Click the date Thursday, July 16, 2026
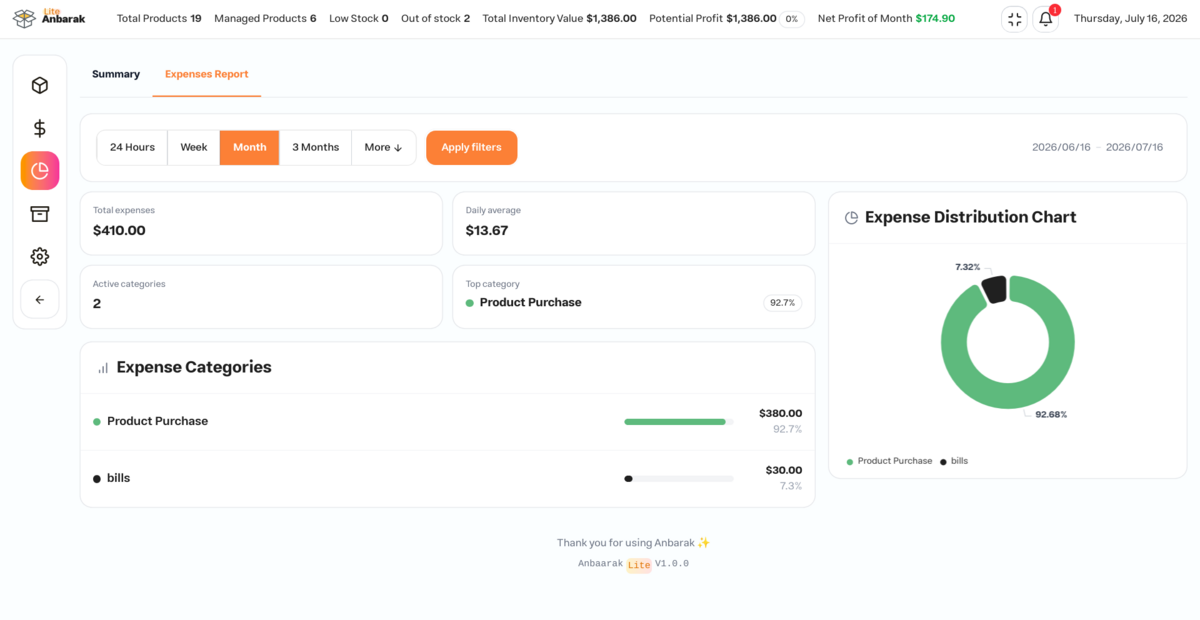Viewport: 1200px width, 620px height. 1130,19
